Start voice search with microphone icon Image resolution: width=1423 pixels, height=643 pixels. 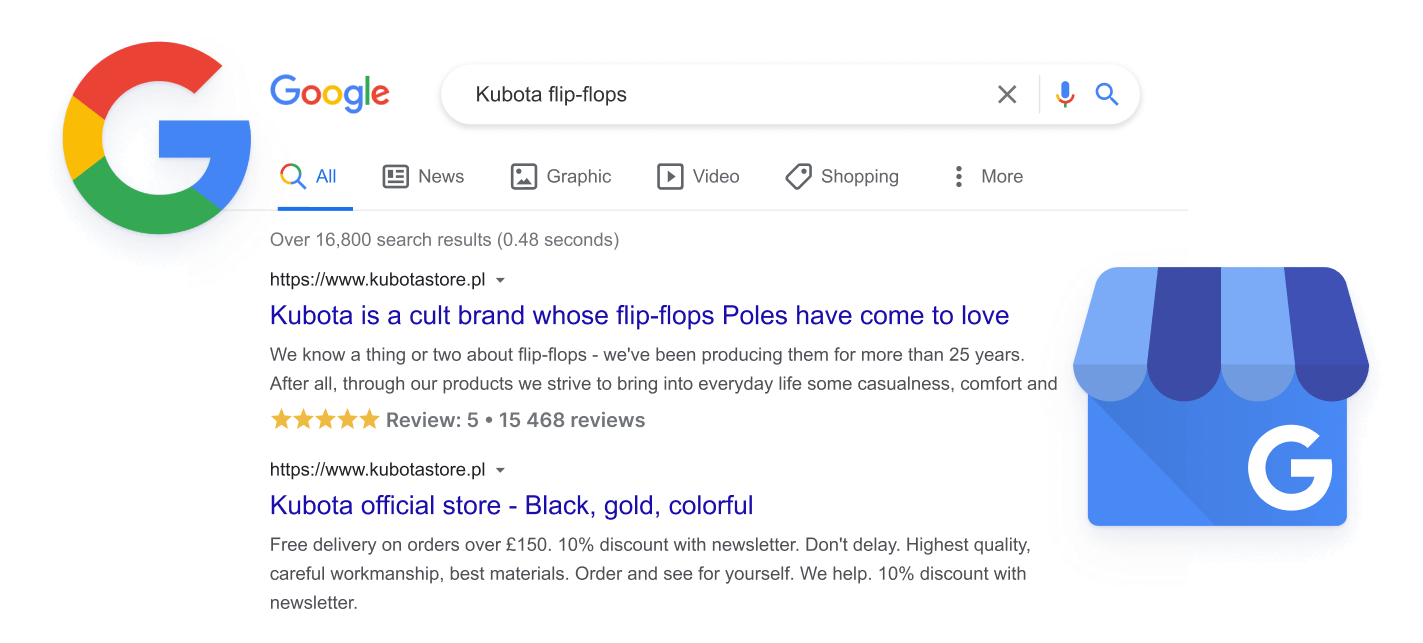click(x=1065, y=94)
